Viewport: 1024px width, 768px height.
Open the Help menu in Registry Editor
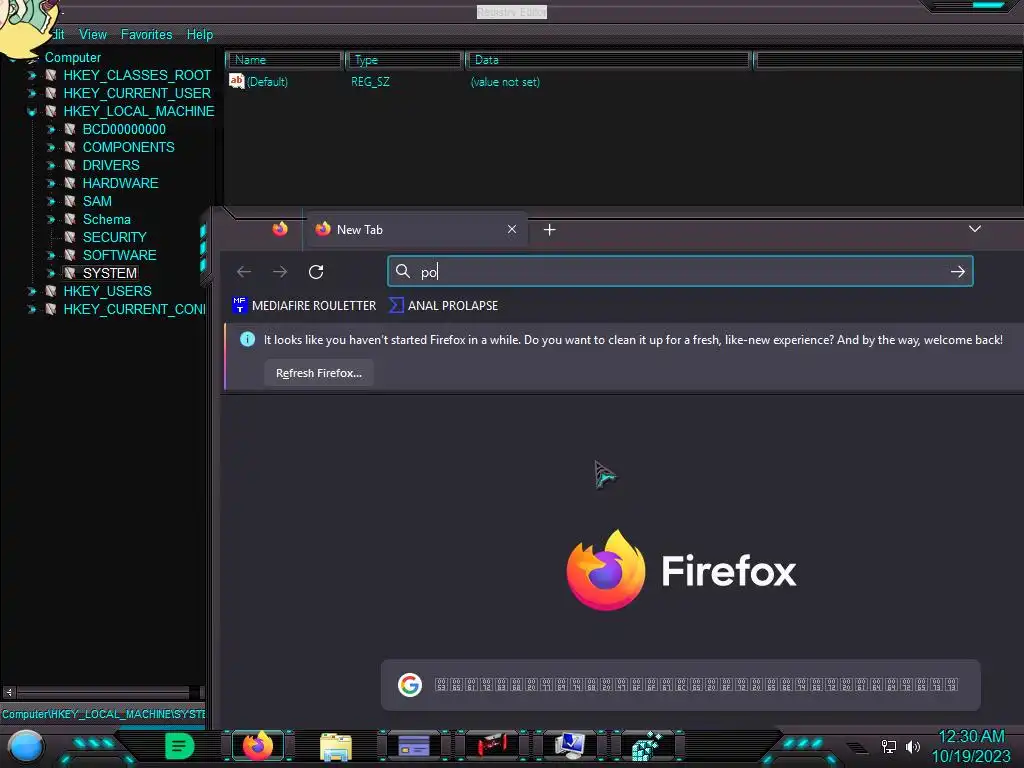tap(200, 35)
